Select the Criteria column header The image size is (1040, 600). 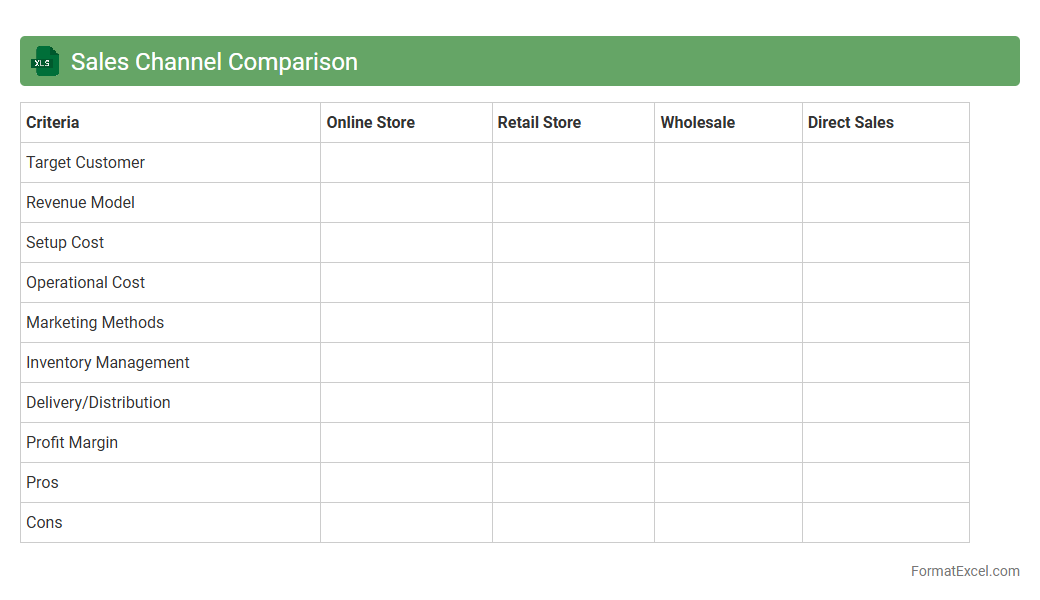pyautogui.click(x=53, y=123)
